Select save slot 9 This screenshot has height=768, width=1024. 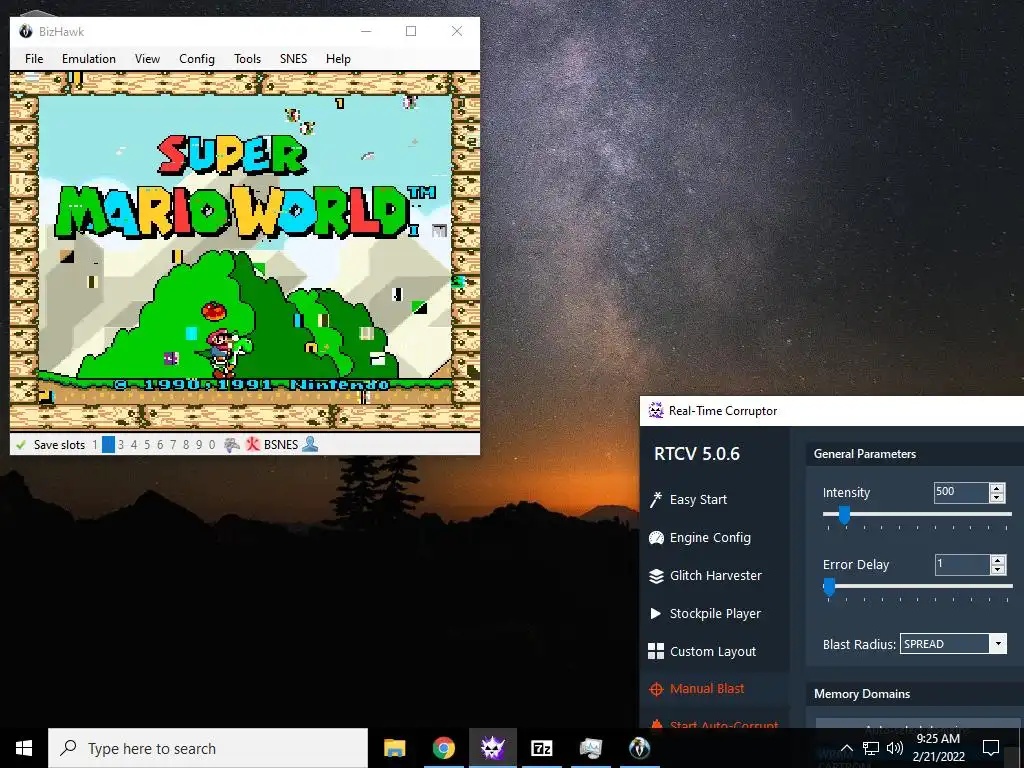199,445
